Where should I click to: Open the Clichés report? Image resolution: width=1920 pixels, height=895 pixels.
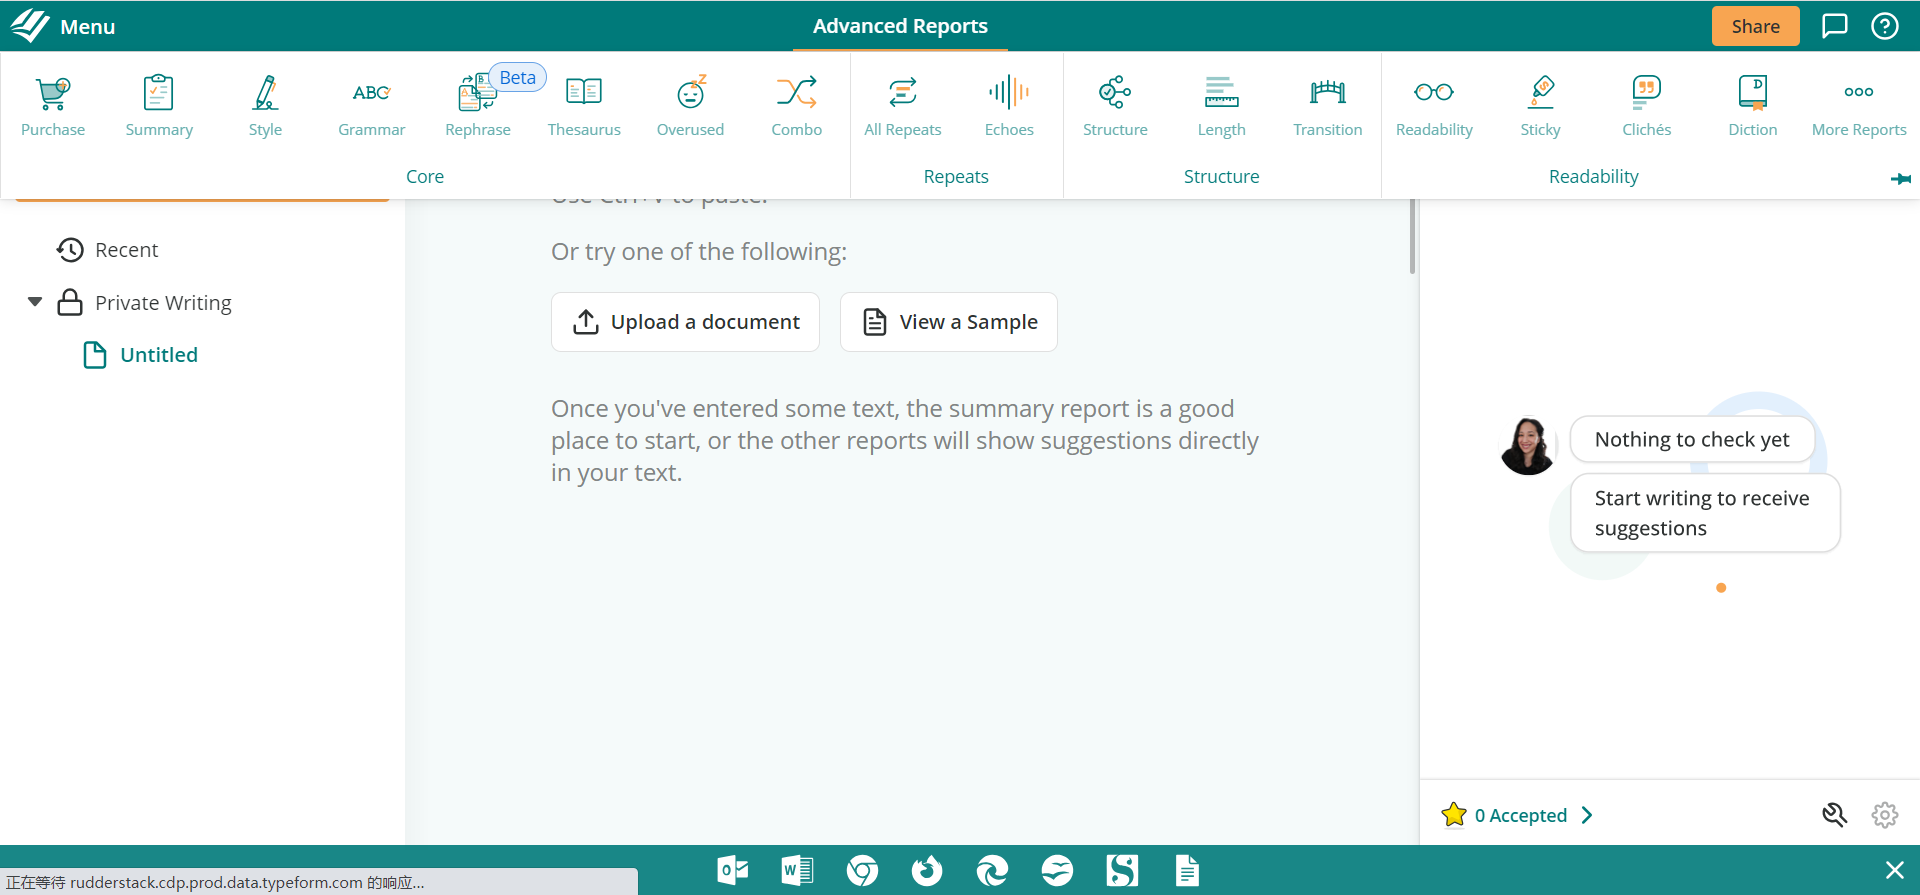coord(1646,106)
